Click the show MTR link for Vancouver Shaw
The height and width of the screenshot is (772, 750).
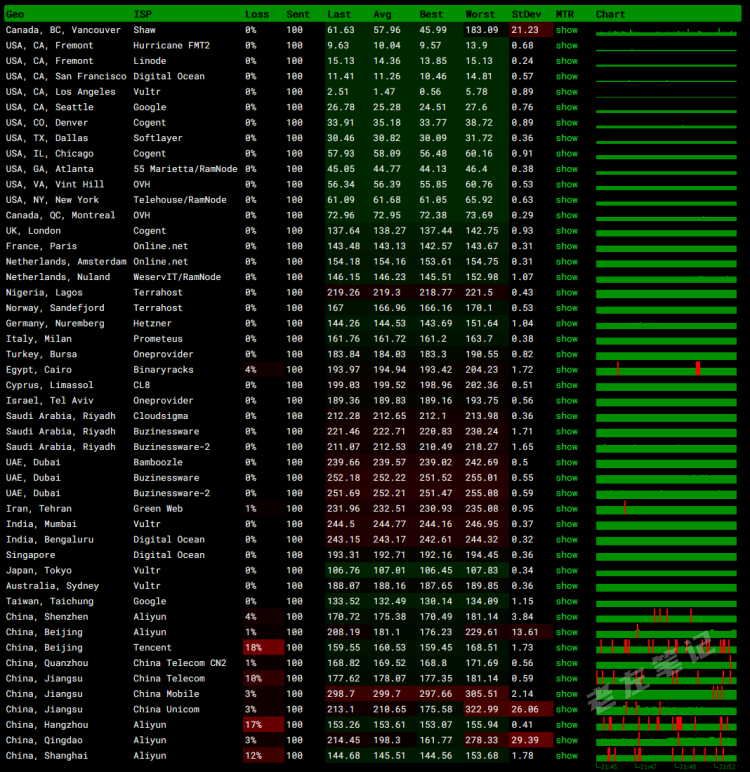click(x=567, y=30)
